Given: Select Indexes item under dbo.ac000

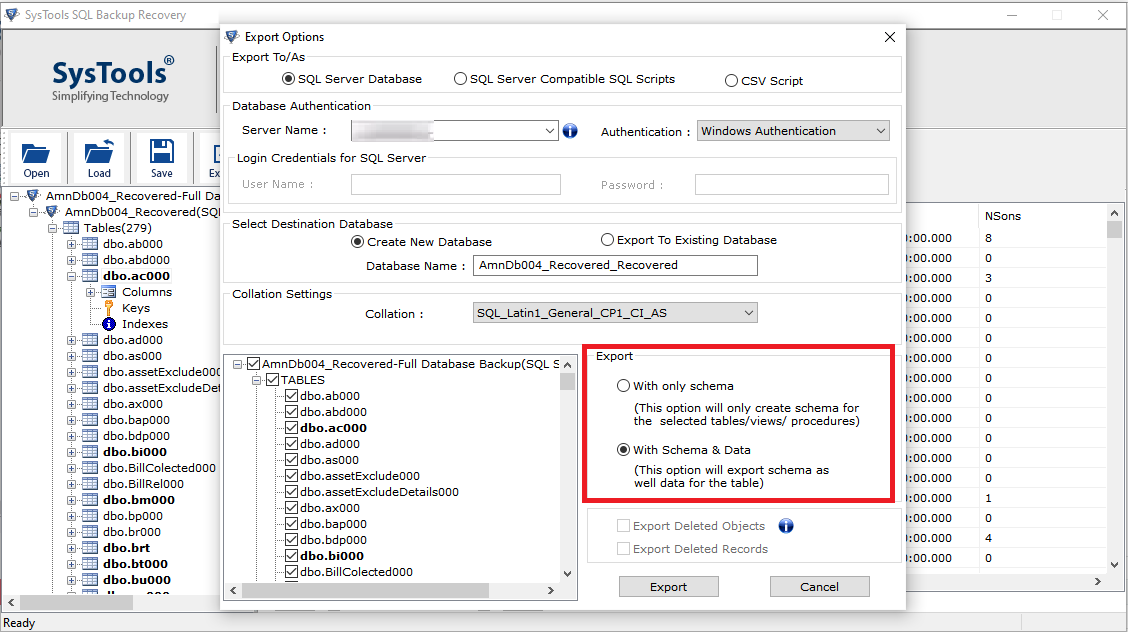Looking at the screenshot, I should [145, 324].
